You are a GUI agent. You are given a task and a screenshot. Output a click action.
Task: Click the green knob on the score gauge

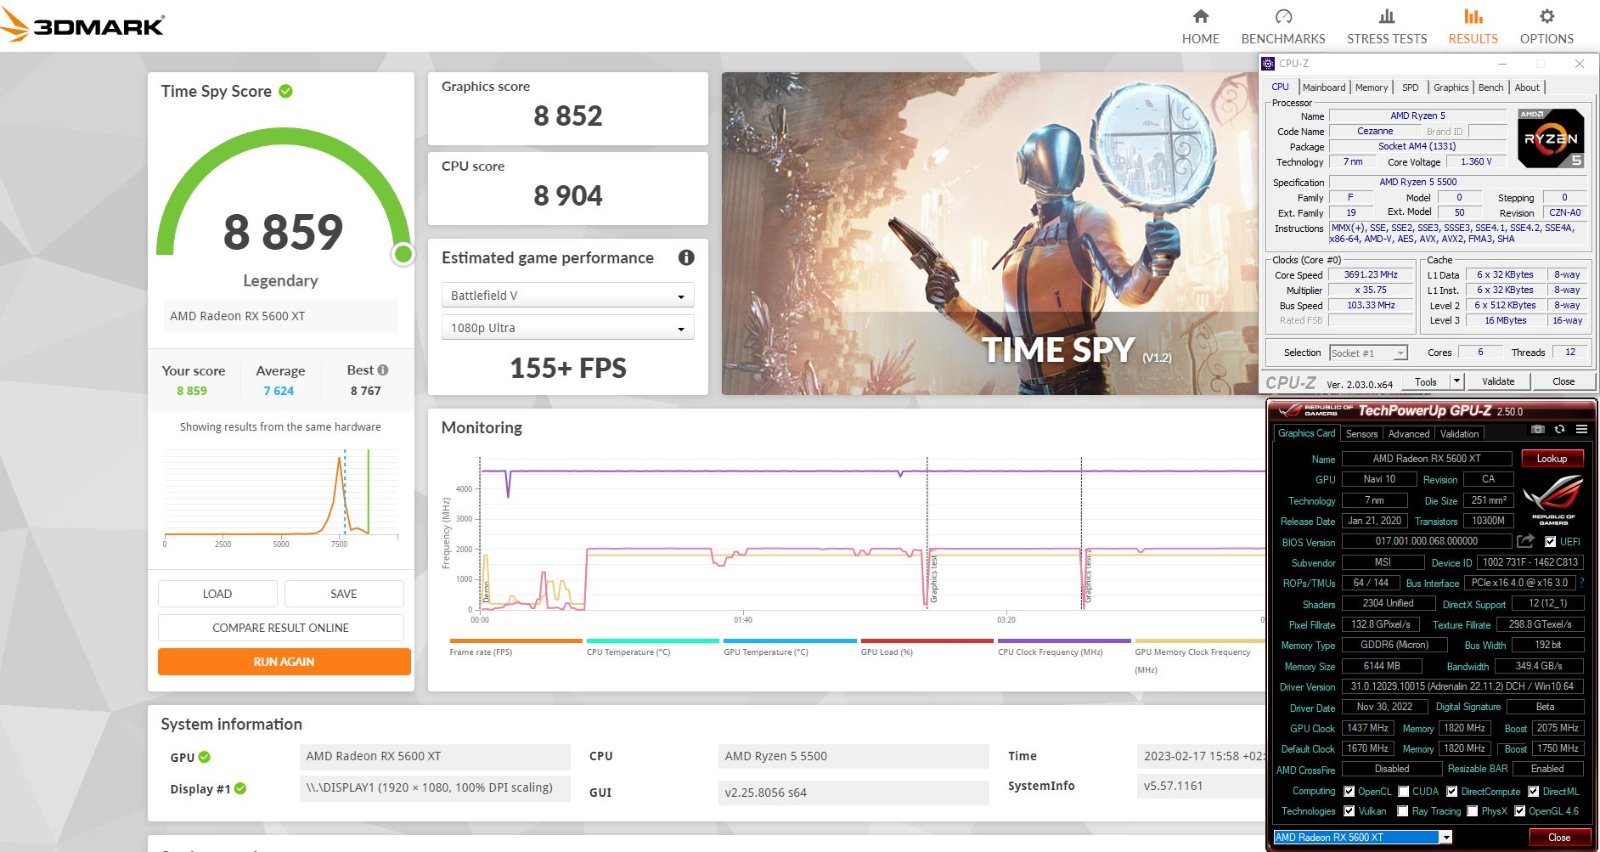403,254
